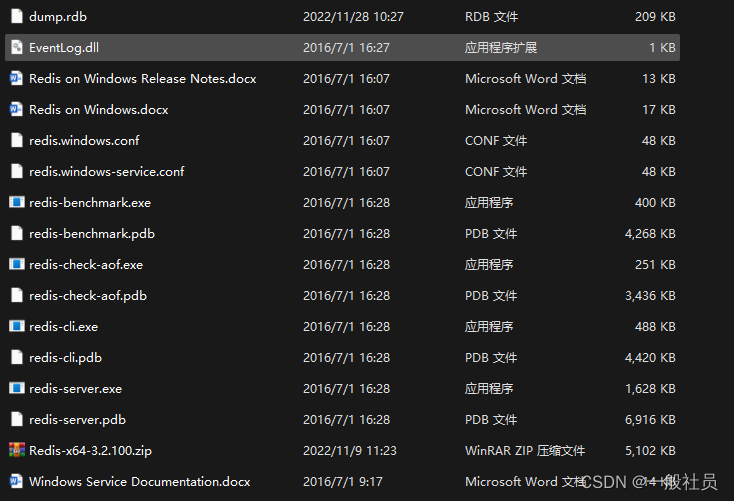Screen dimensions: 734x501
Task: Select the redis.windows.conf file name
Action: pos(84,140)
